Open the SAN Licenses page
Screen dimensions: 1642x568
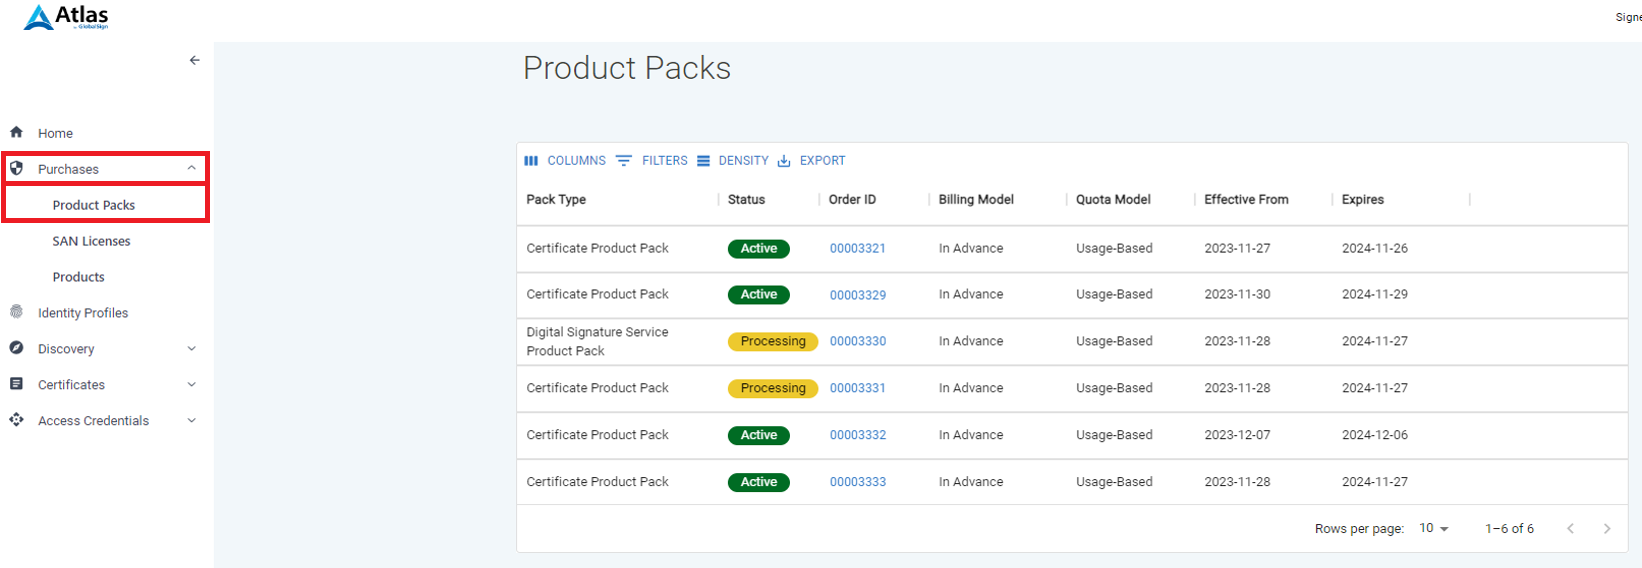[91, 241]
